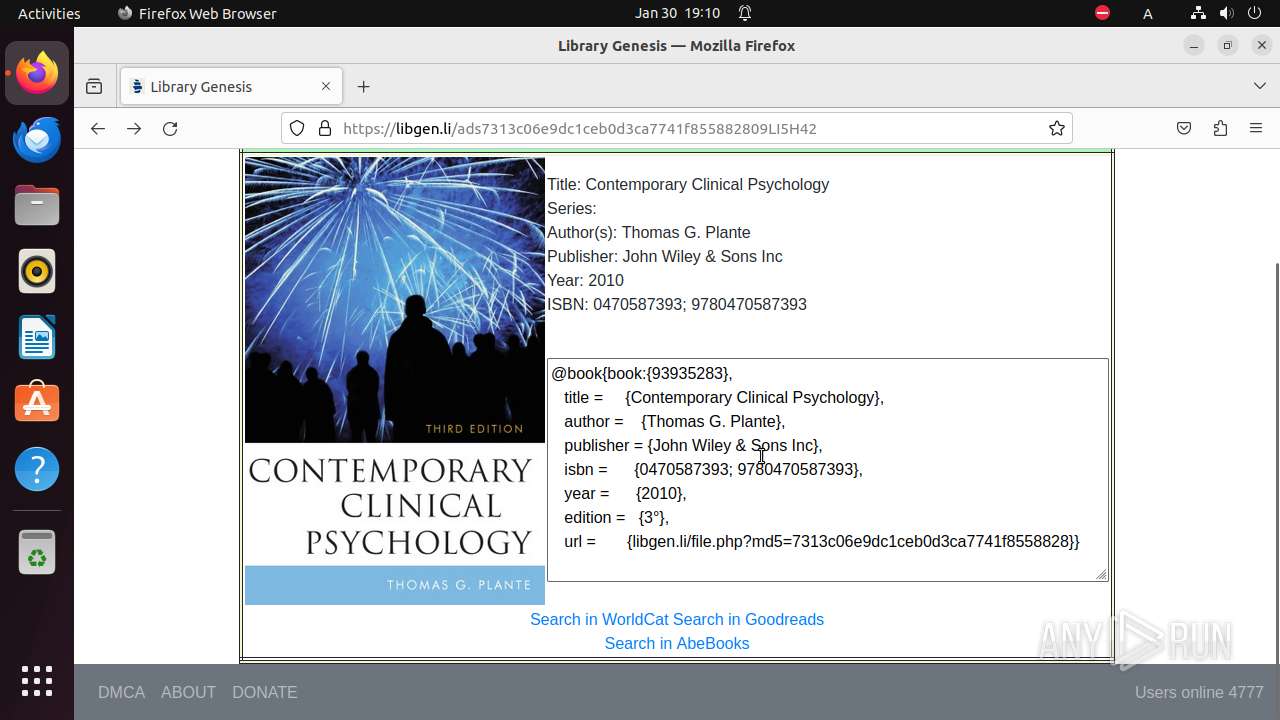The height and width of the screenshot is (720, 1280).
Task: Open the clock and calendar panel
Action: point(677,13)
